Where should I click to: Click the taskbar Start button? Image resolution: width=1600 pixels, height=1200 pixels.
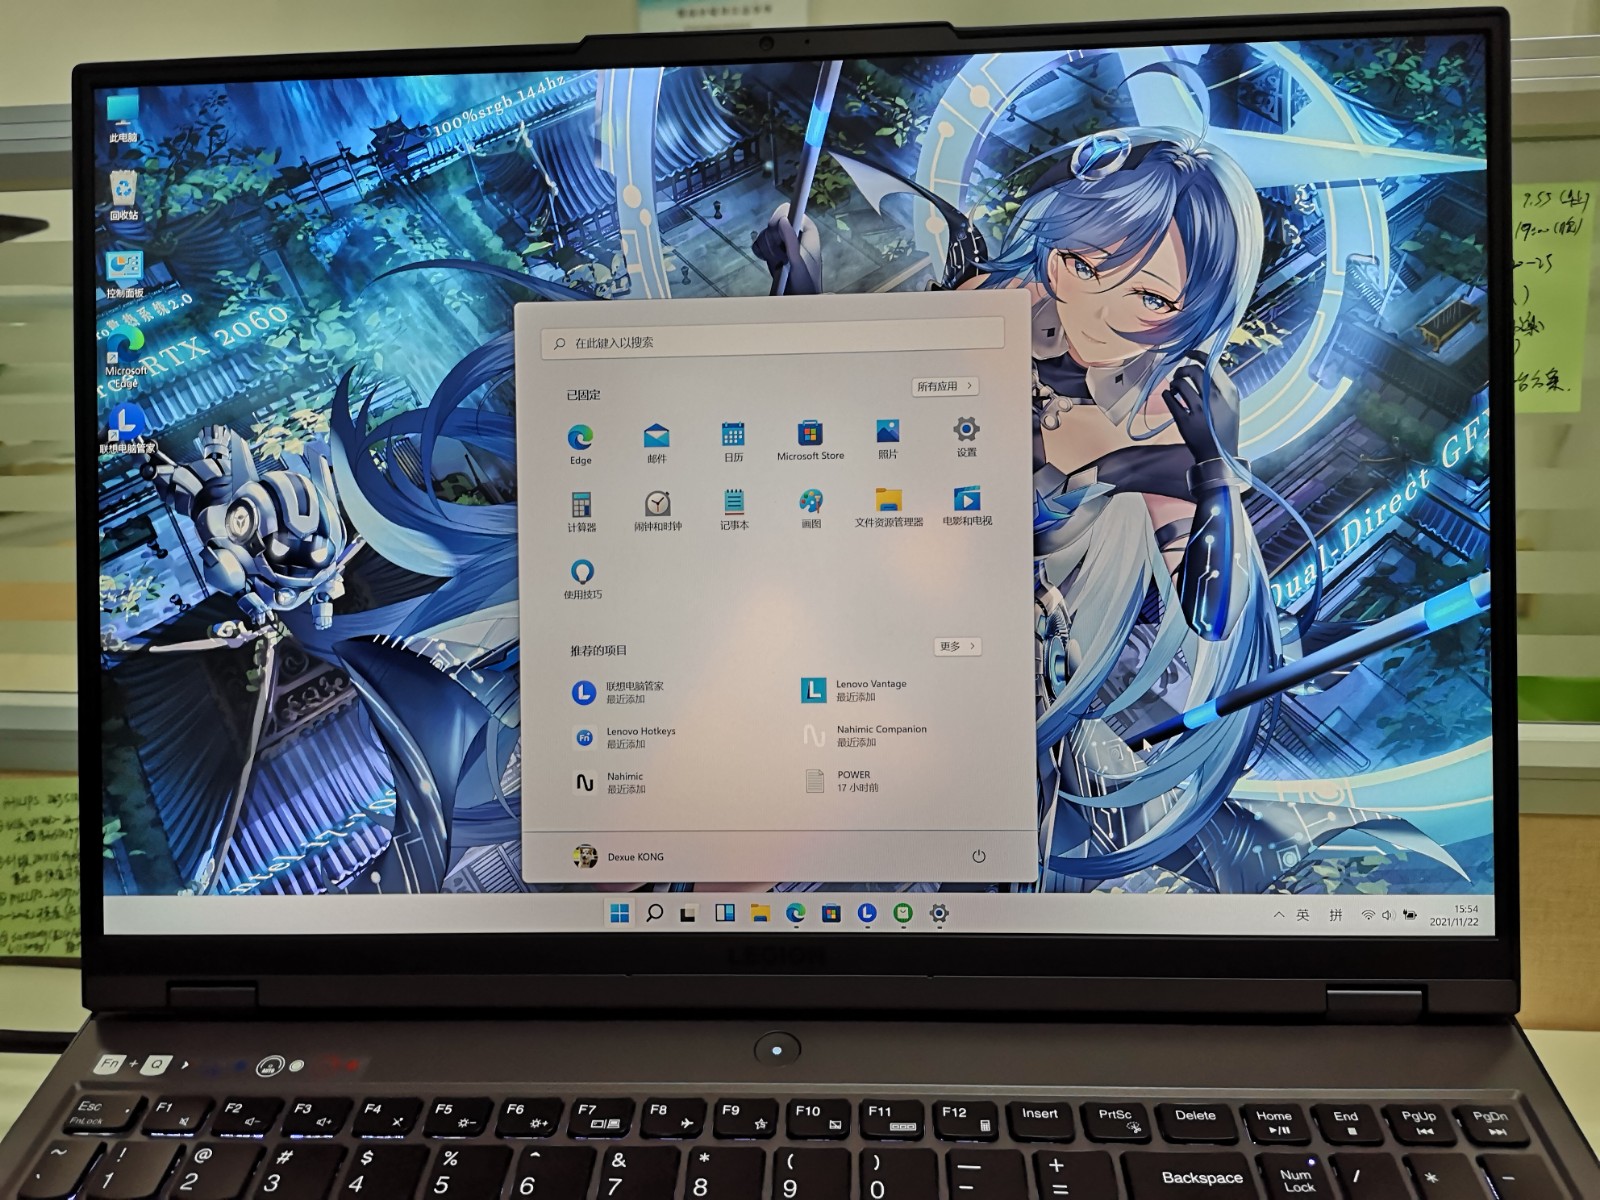coord(619,912)
